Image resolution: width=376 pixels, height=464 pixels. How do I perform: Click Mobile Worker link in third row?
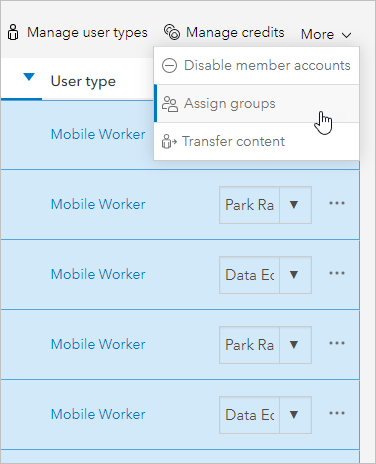(98, 274)
